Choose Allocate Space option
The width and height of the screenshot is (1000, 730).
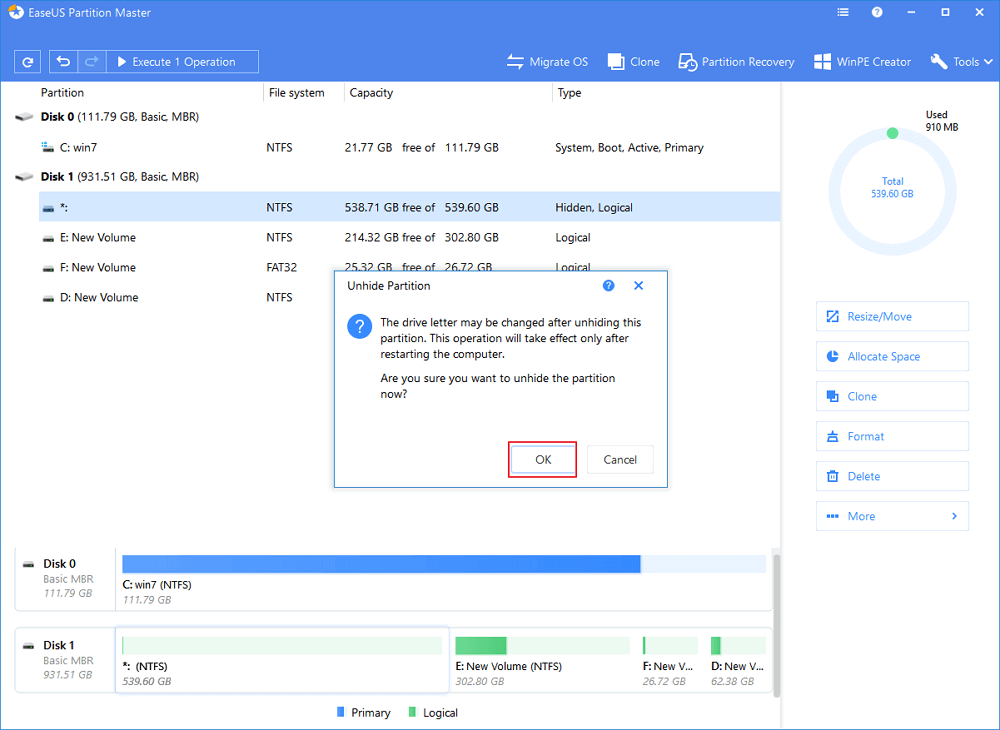point(892,356)
